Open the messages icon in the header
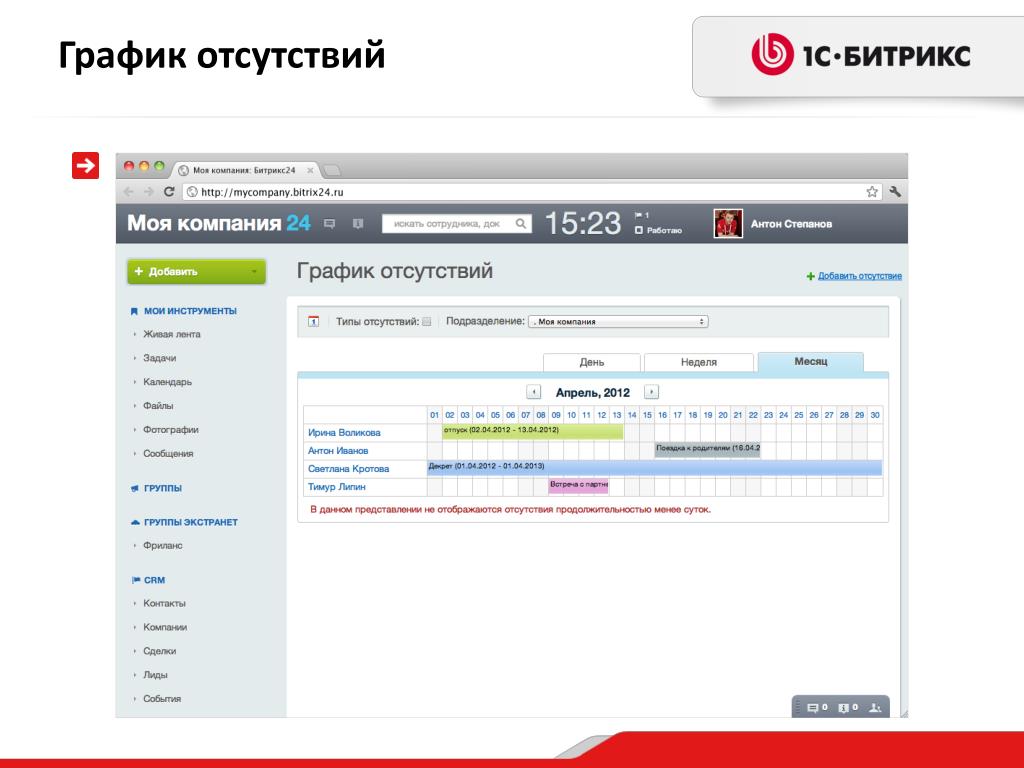 (329, 223)
